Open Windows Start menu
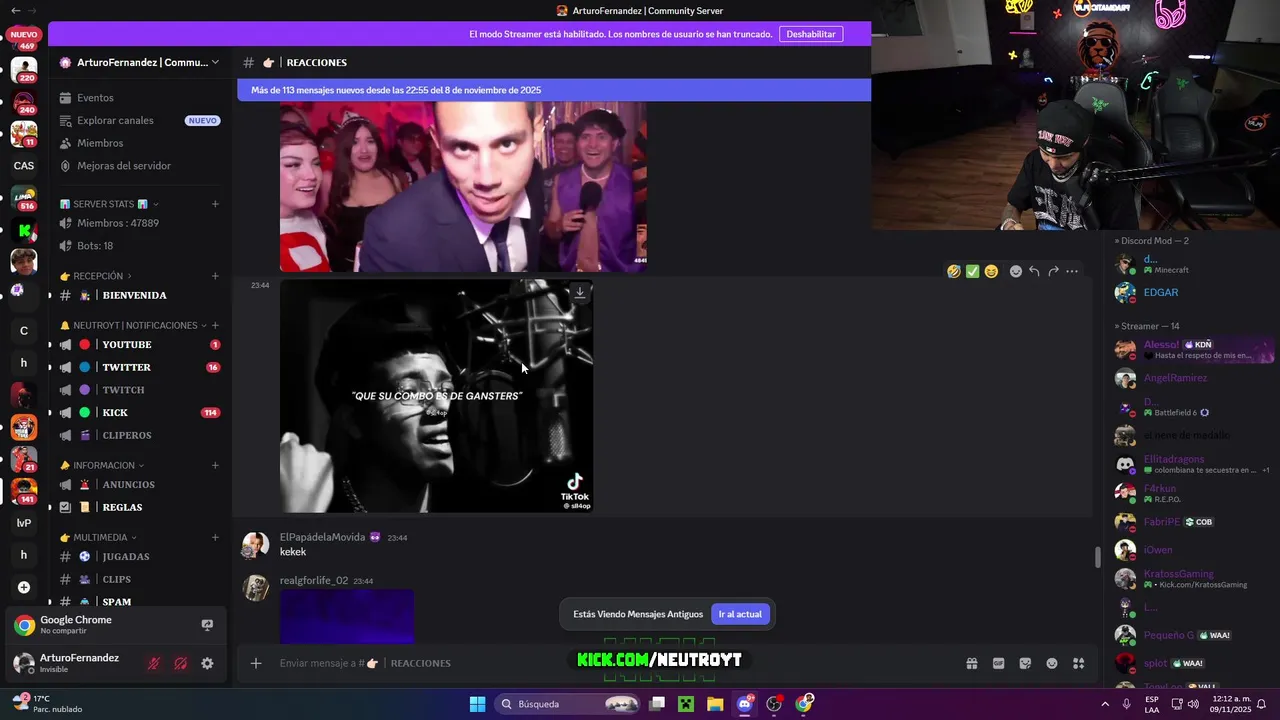Viewport: 1280px width, 720px height. 478,704
